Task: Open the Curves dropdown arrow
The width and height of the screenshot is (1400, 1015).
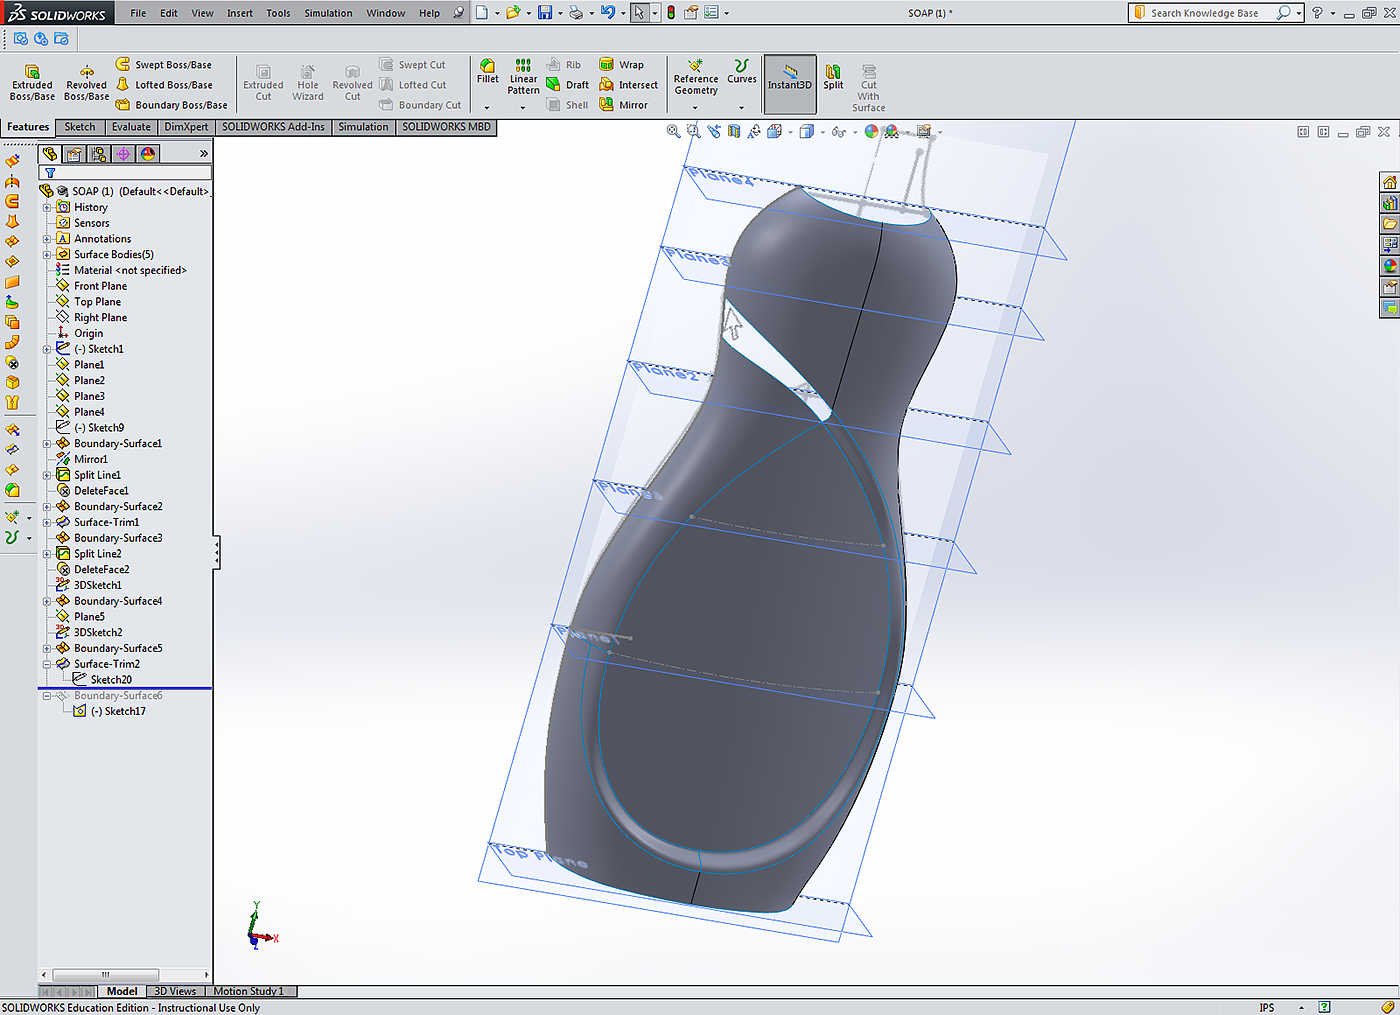Action: tap(741, 107)
